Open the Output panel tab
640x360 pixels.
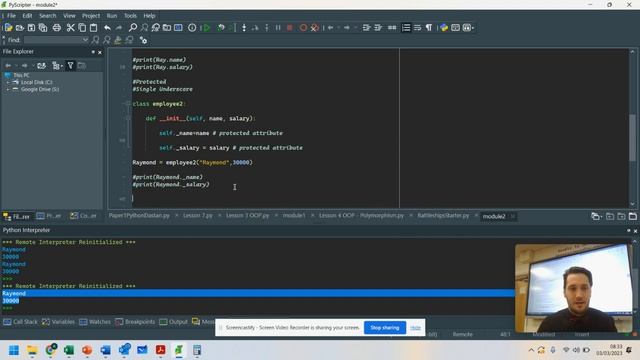point(173,322)
